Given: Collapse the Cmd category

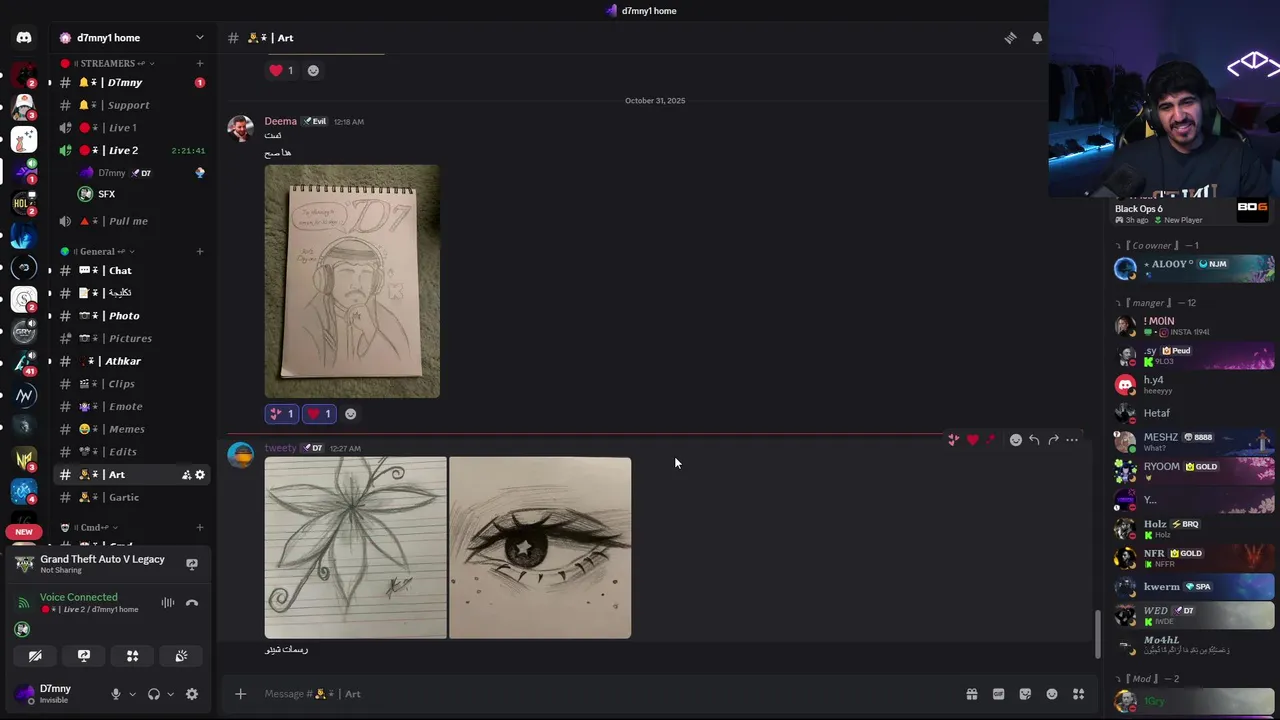Looking at the screenshot, I should [90, 527].
